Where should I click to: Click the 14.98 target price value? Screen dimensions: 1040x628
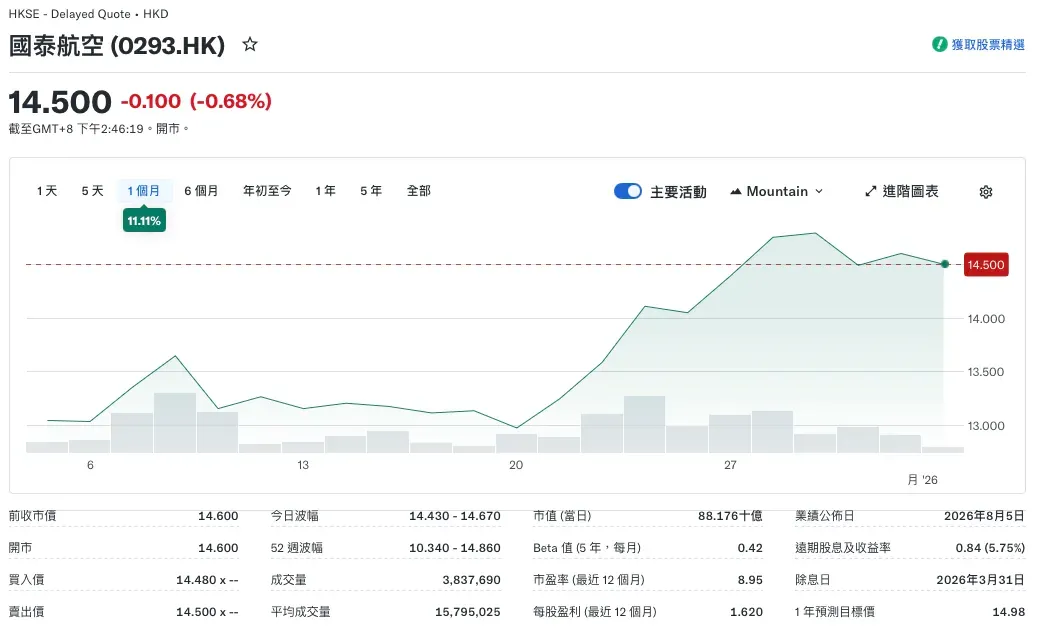1009,611
